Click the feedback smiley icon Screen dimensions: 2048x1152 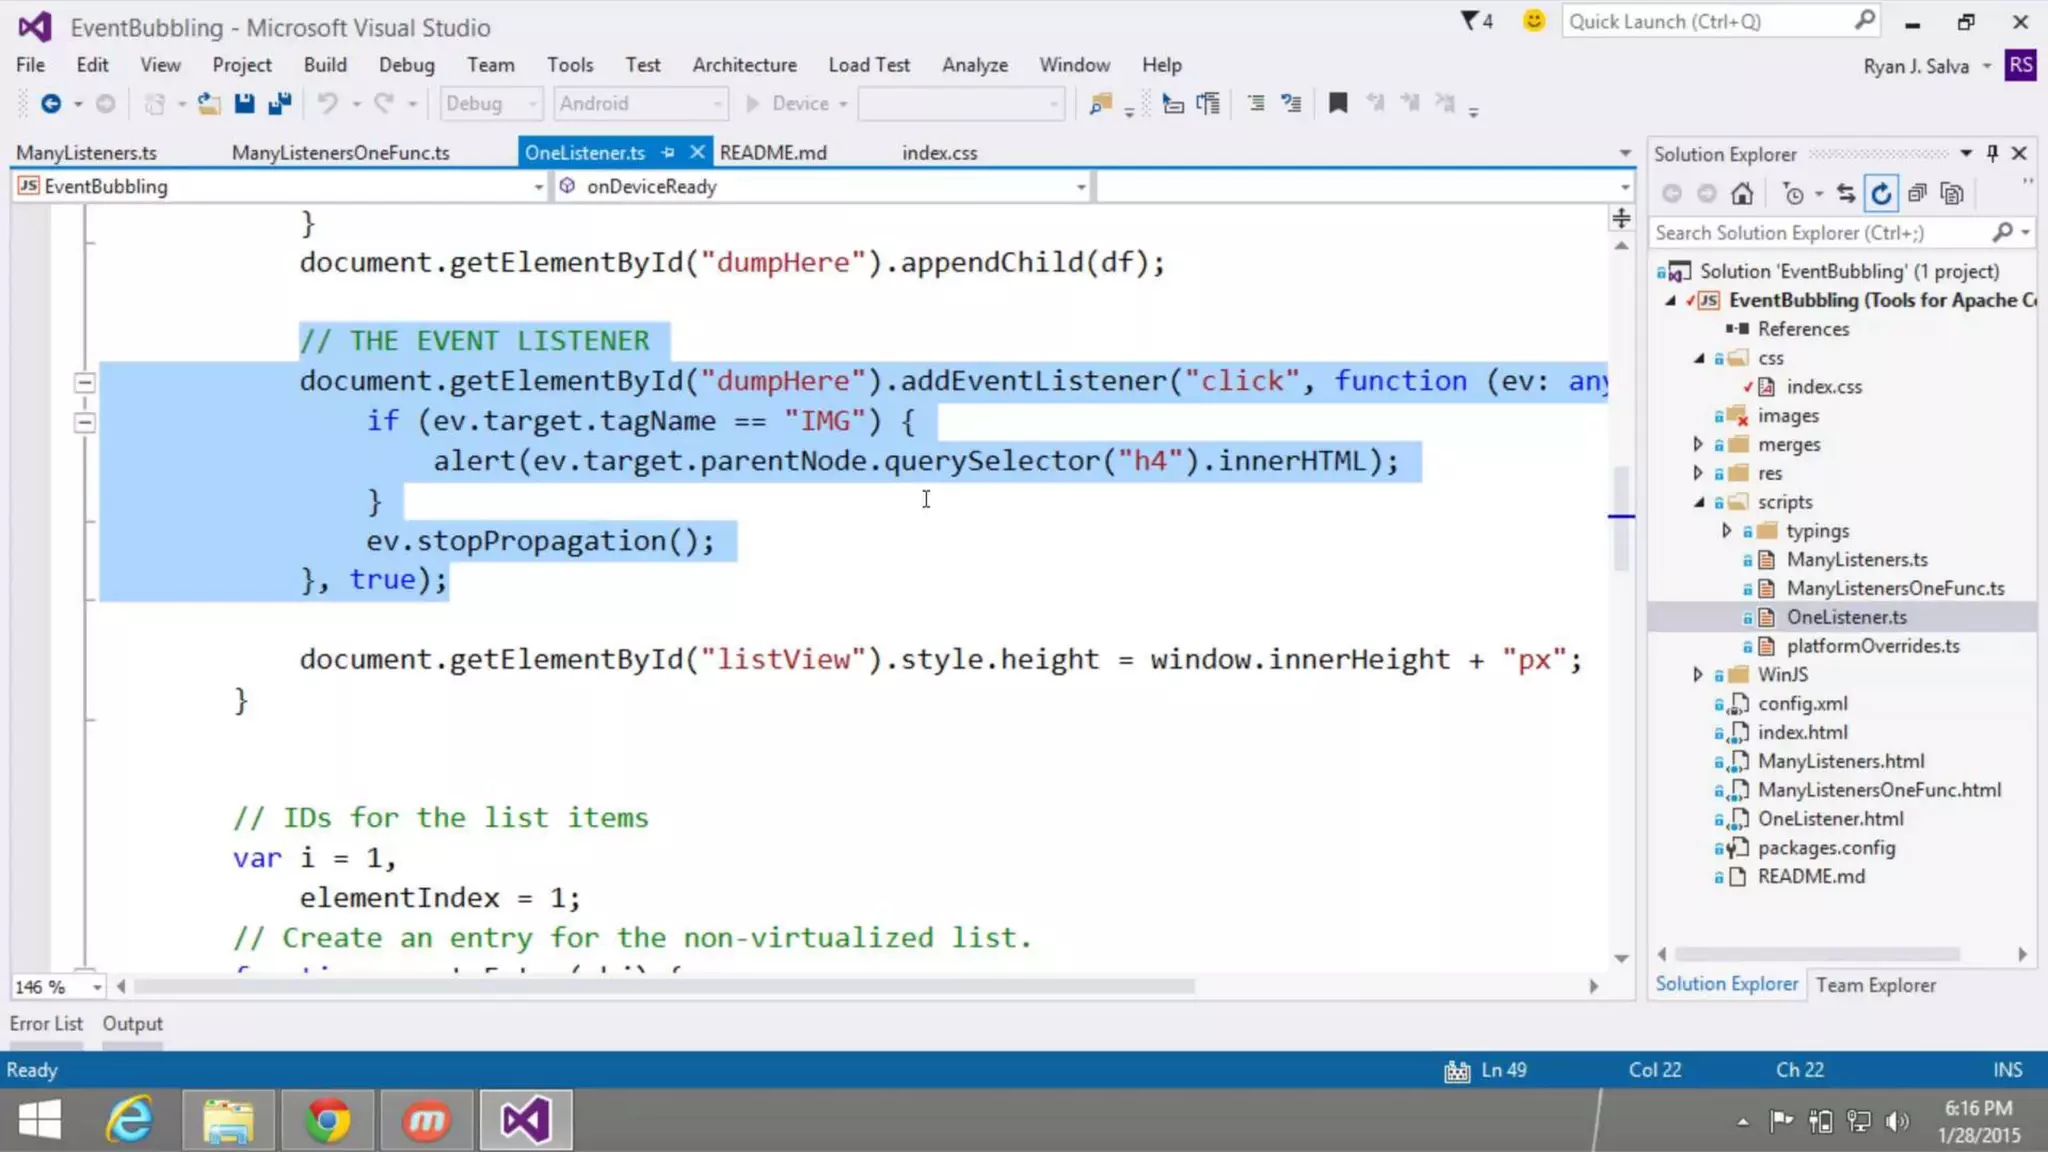click(1533, 21)
